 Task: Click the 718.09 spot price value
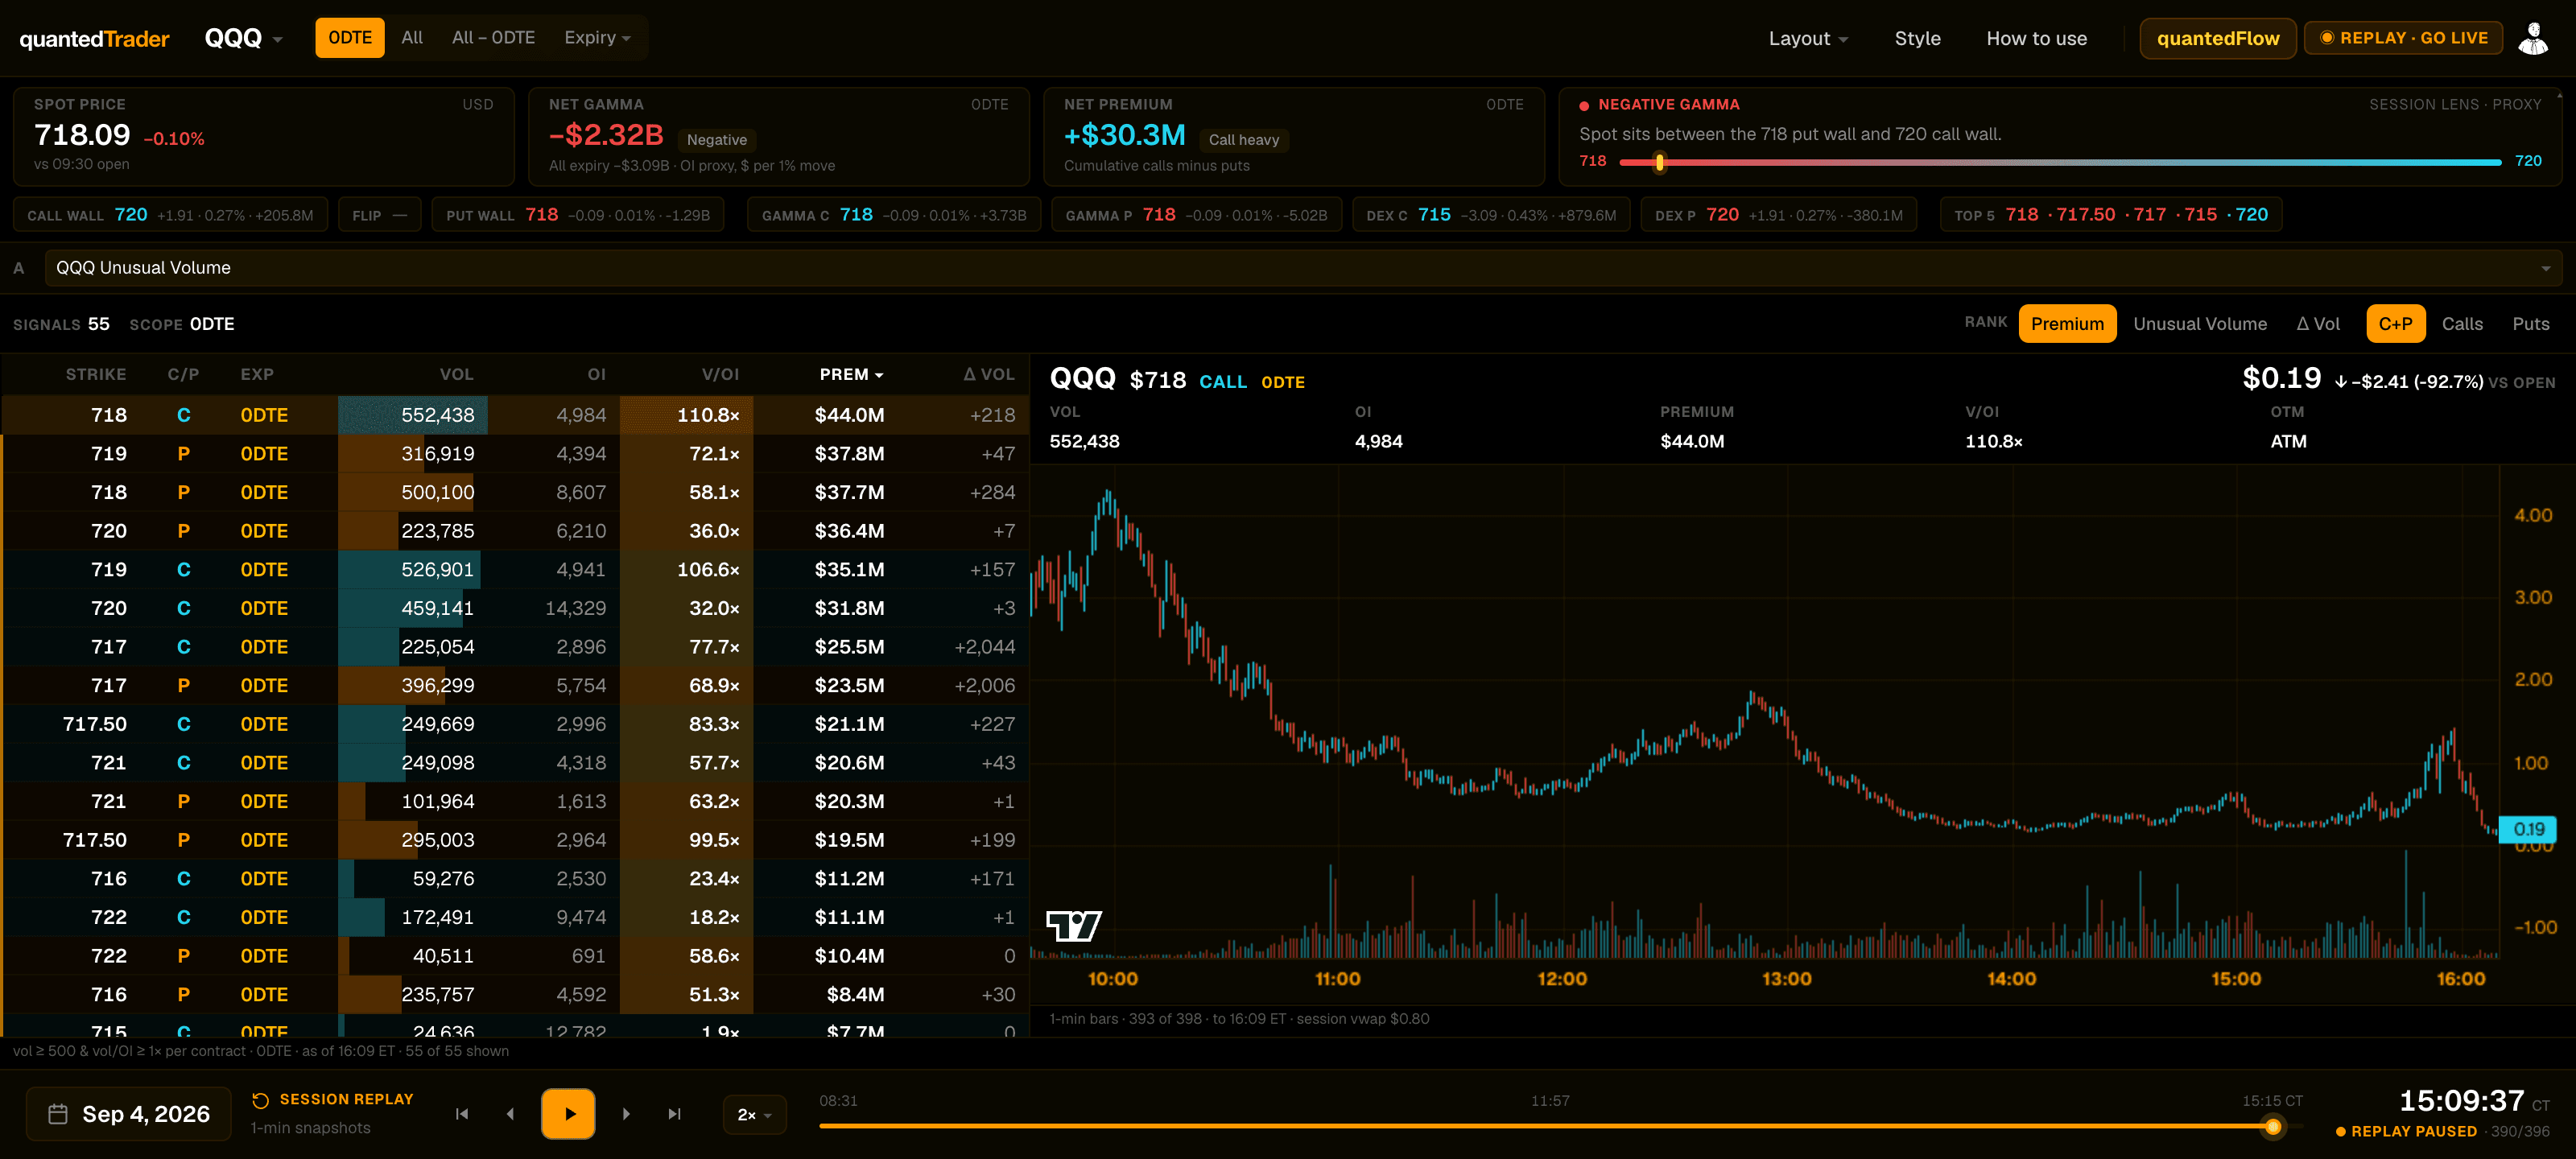tap(82, 134)
